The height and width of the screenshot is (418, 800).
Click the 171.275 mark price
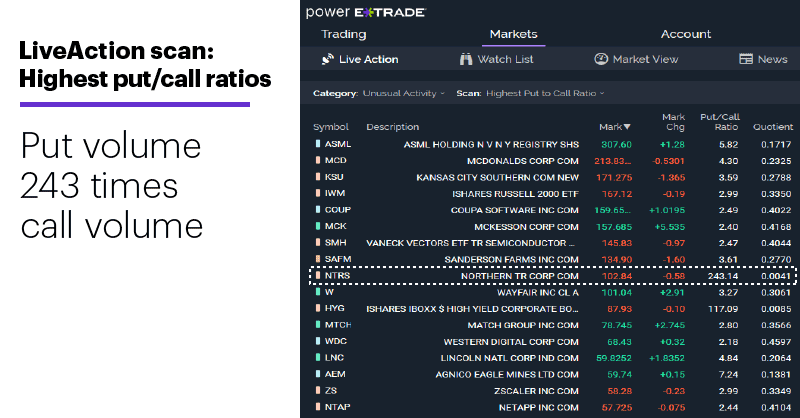(614, 178)
